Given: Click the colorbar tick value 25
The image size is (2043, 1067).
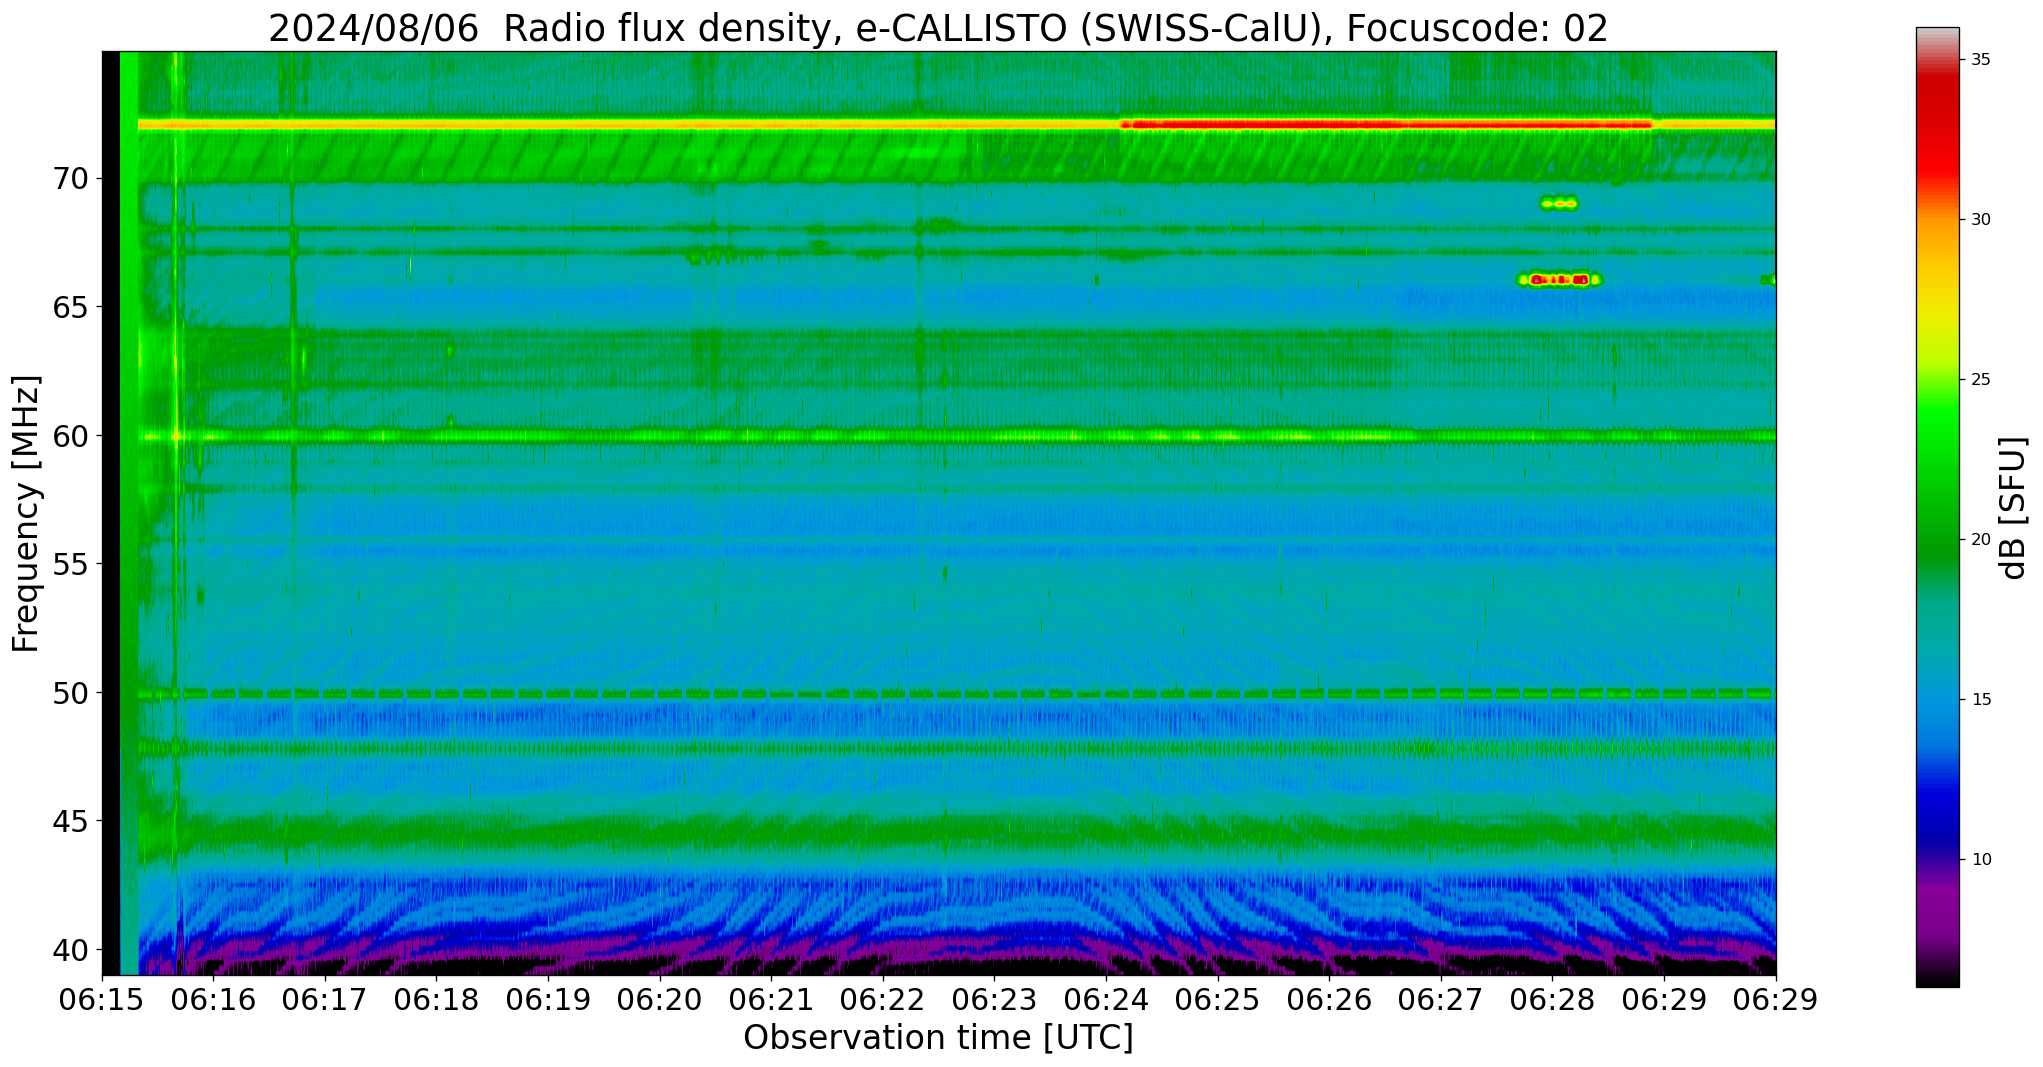Looking at the screenshot, I should coord(1980,380).
